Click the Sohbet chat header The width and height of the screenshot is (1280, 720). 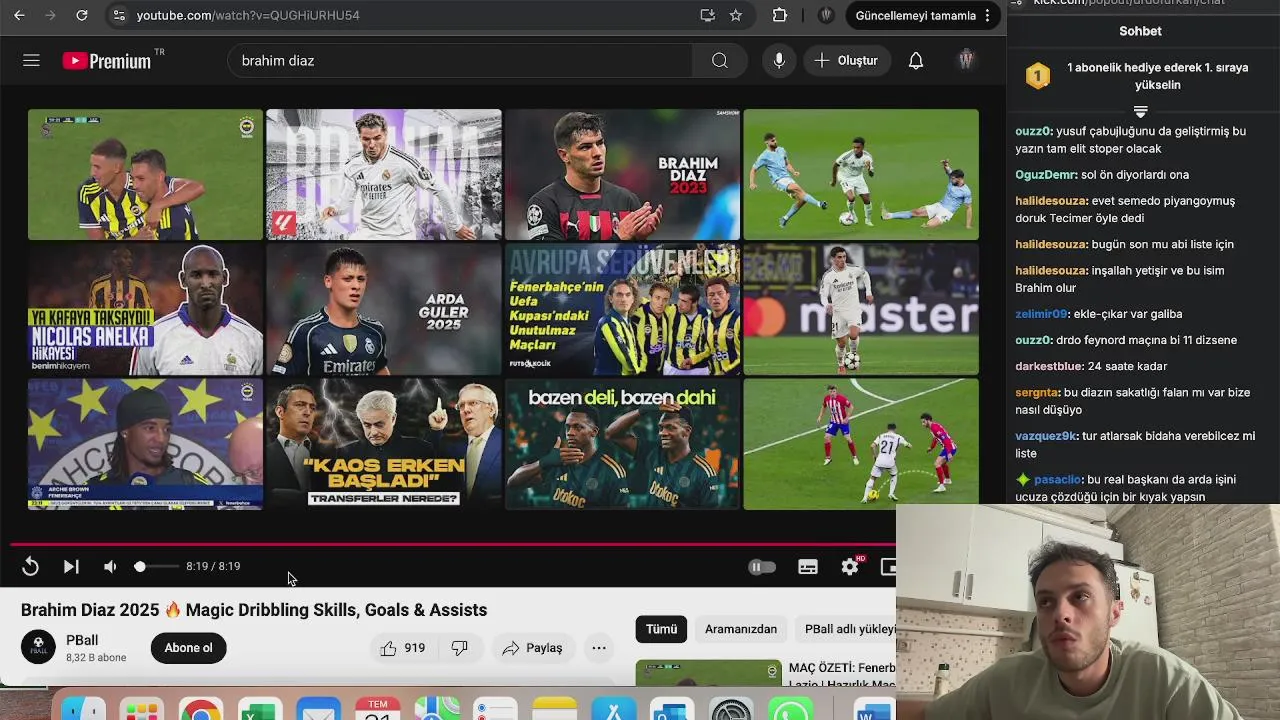pos(1140,31)
